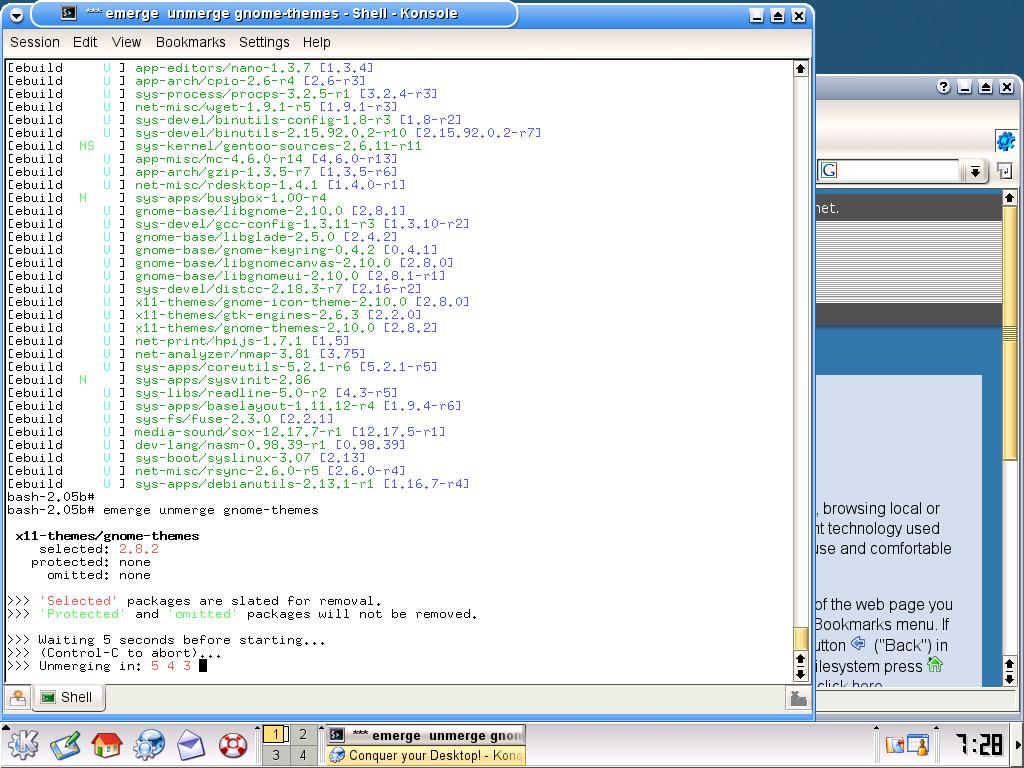
Task: Click the Konsole title bar terminal icon
Action: (68, 12)
